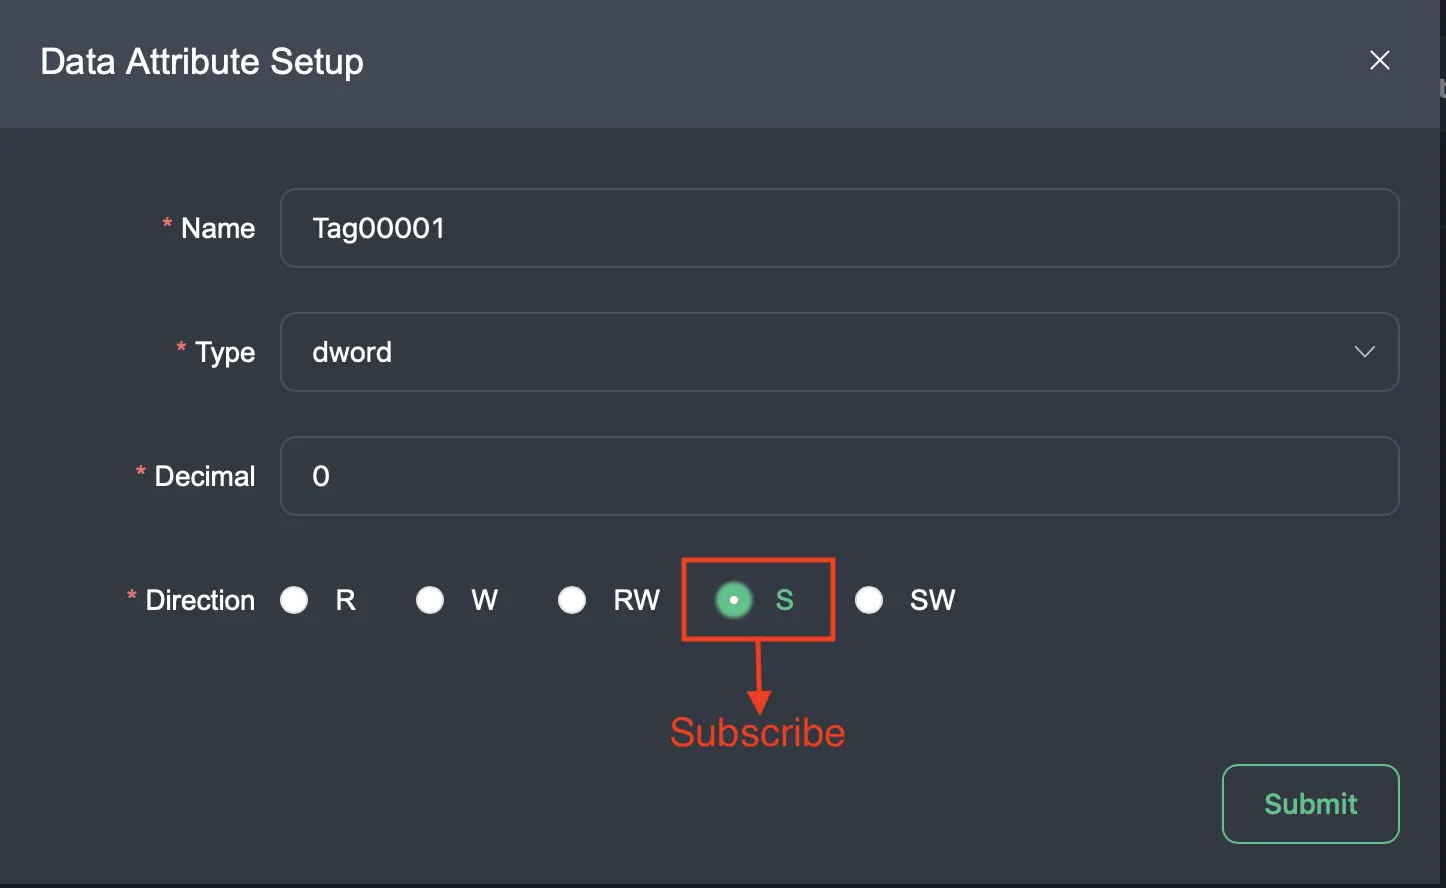Click inside the Decimal input field
Viewport: 1446px width, 888px height.
tap(840, 476)
